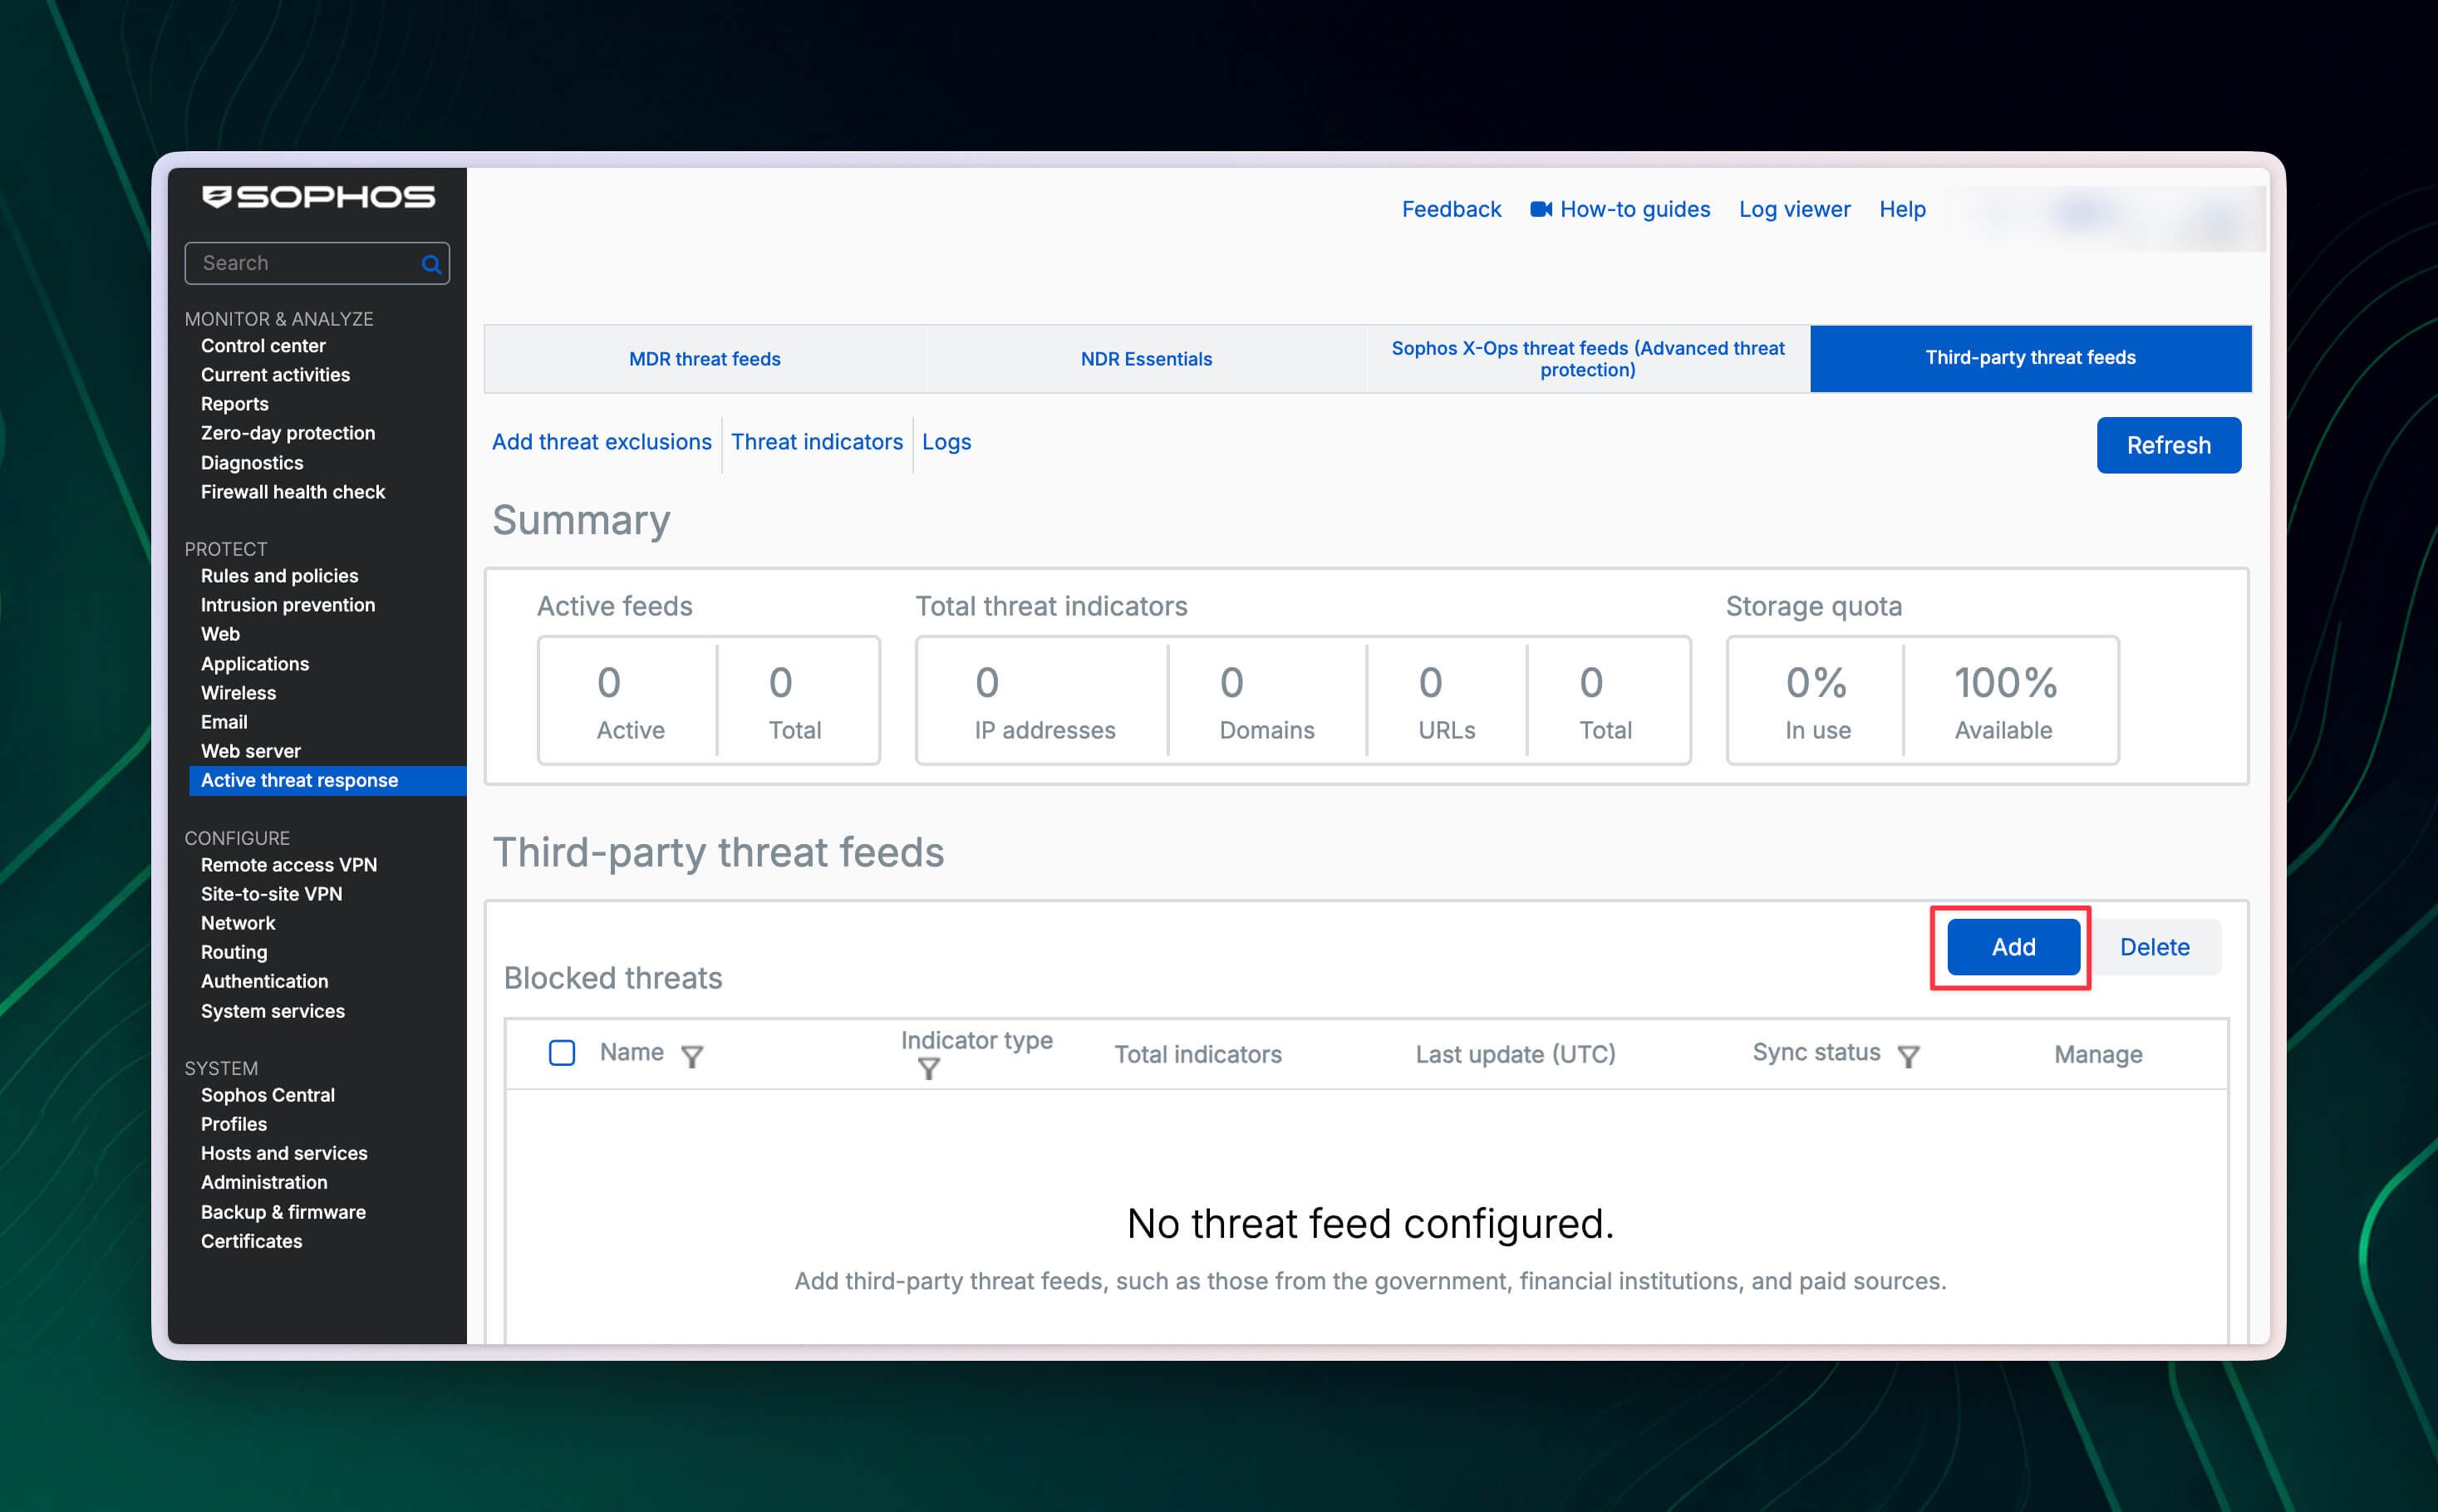Open Zero-day protection
This screenshot has height=1512, width=2438.
288,433
